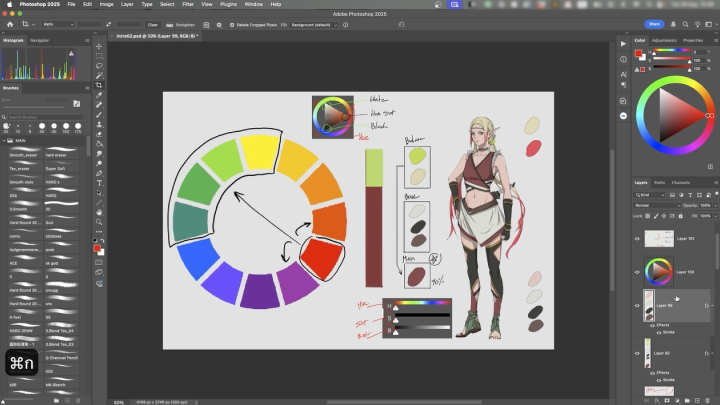The height and width of the screenshot is (405, 720).
Task: Click the foreground red color swatch in Color panel
Action: coord(639,53)
